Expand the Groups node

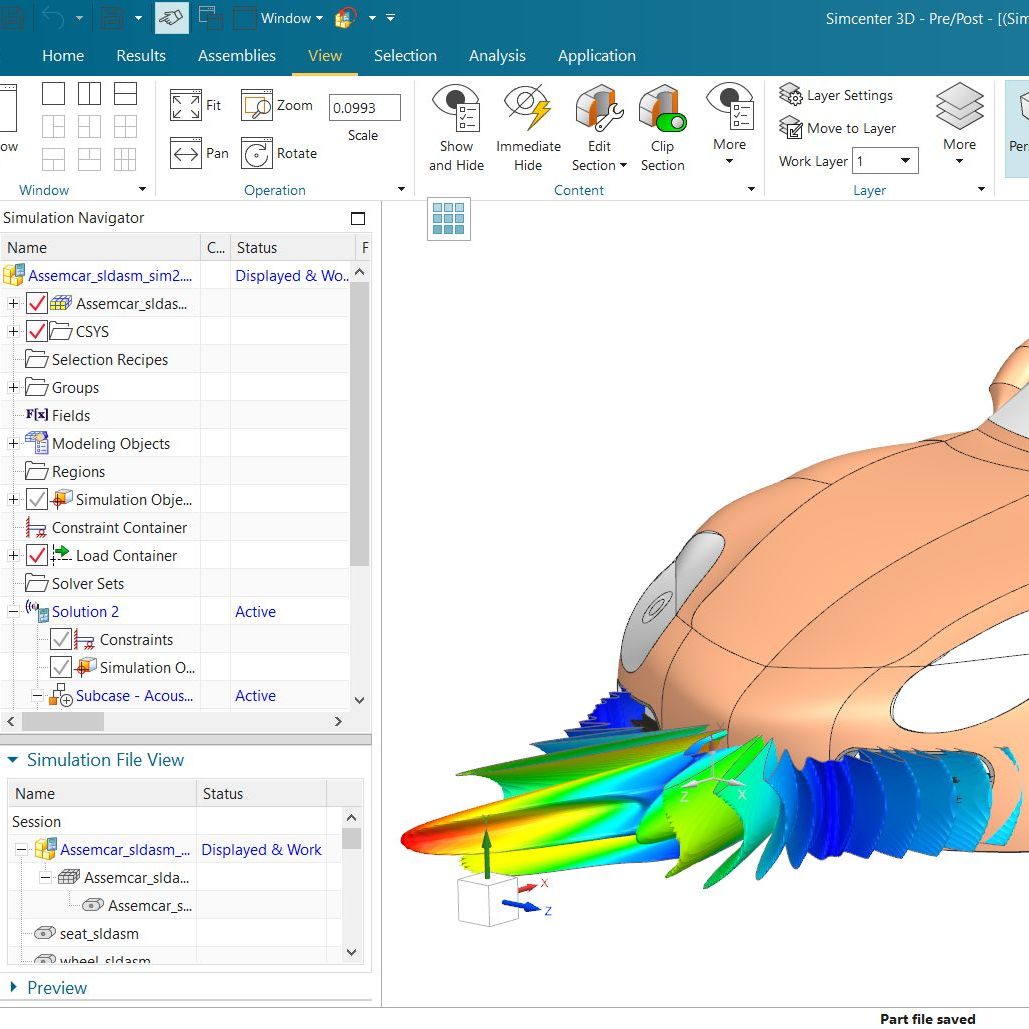[13, 387]
